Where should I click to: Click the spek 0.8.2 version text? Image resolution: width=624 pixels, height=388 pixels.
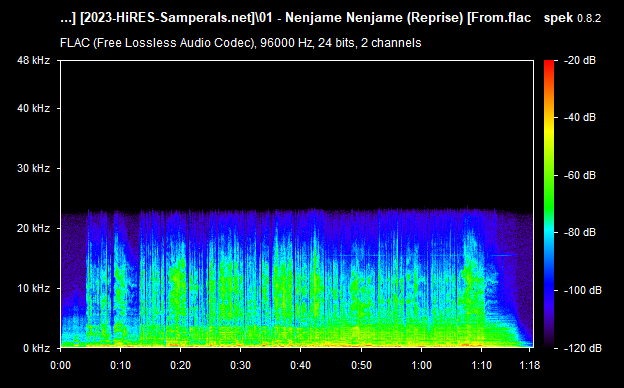click(x=572, y=18)
